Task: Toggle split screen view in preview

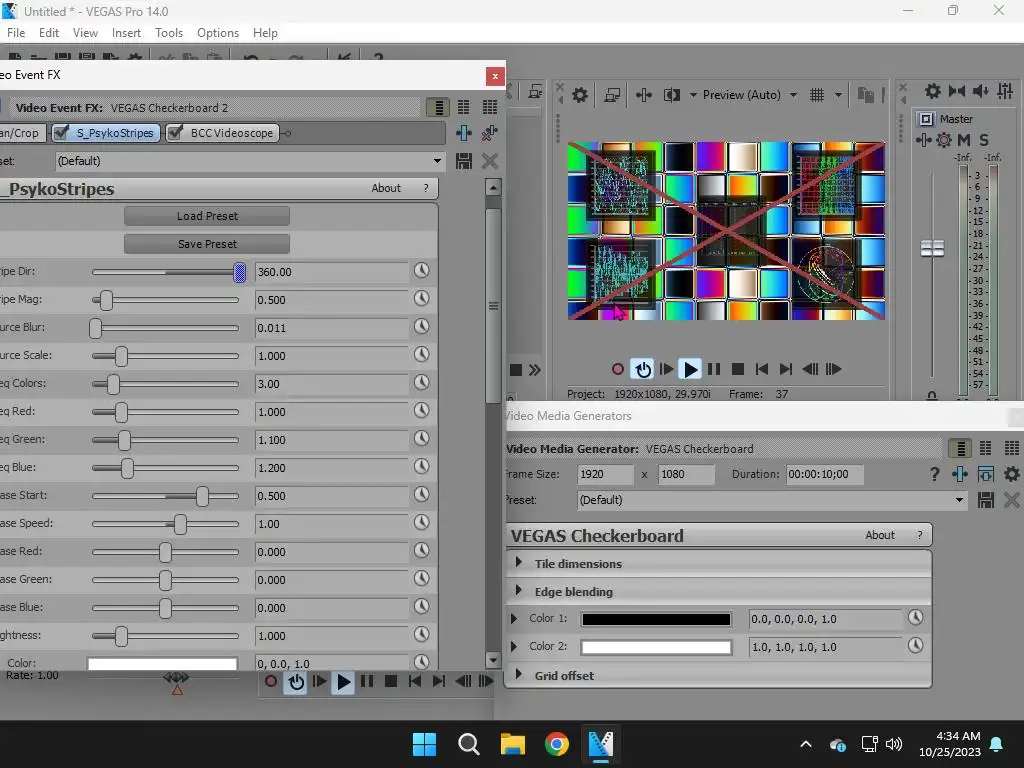Action: click(671, 95)
